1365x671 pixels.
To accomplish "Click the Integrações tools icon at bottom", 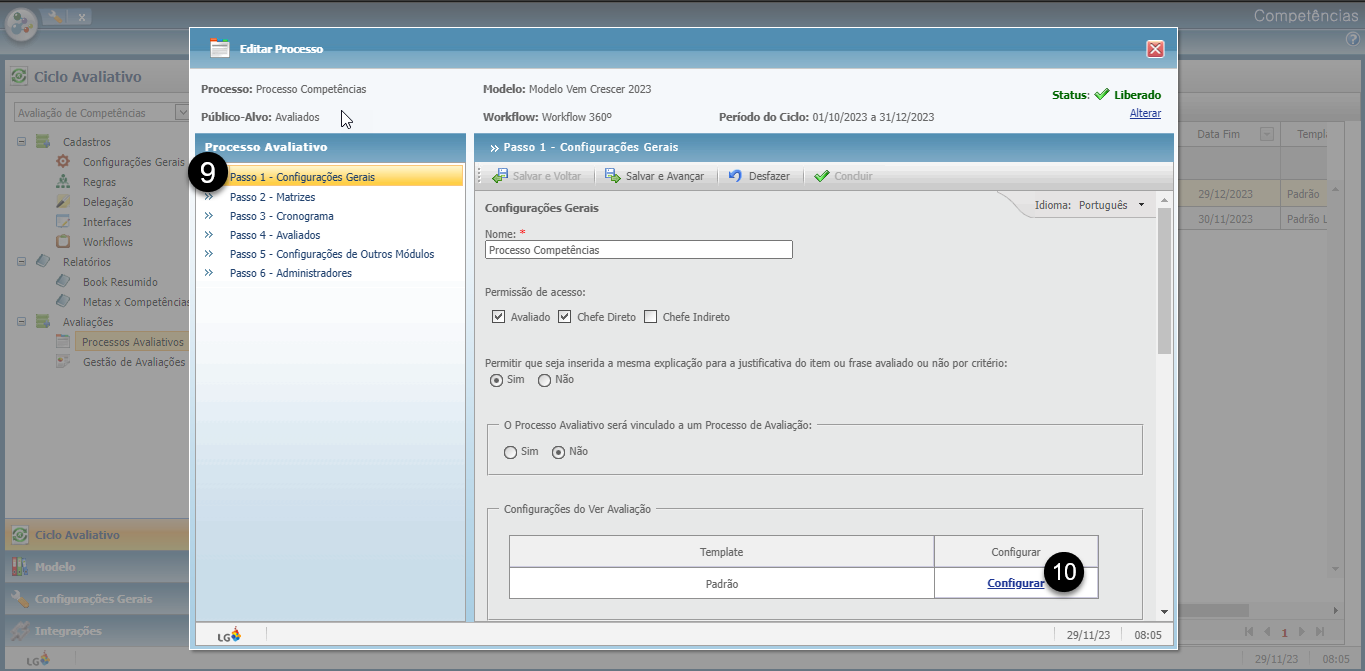I will pos(19,631).
